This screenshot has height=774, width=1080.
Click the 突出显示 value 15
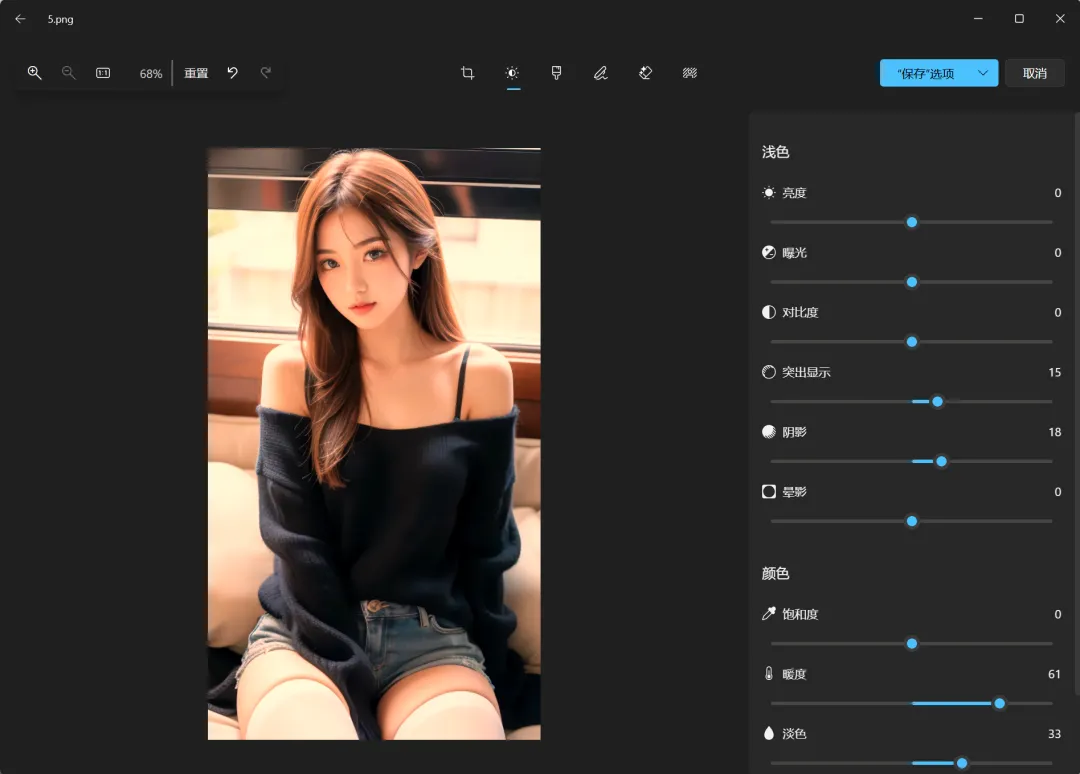[x=1055, y=373]
